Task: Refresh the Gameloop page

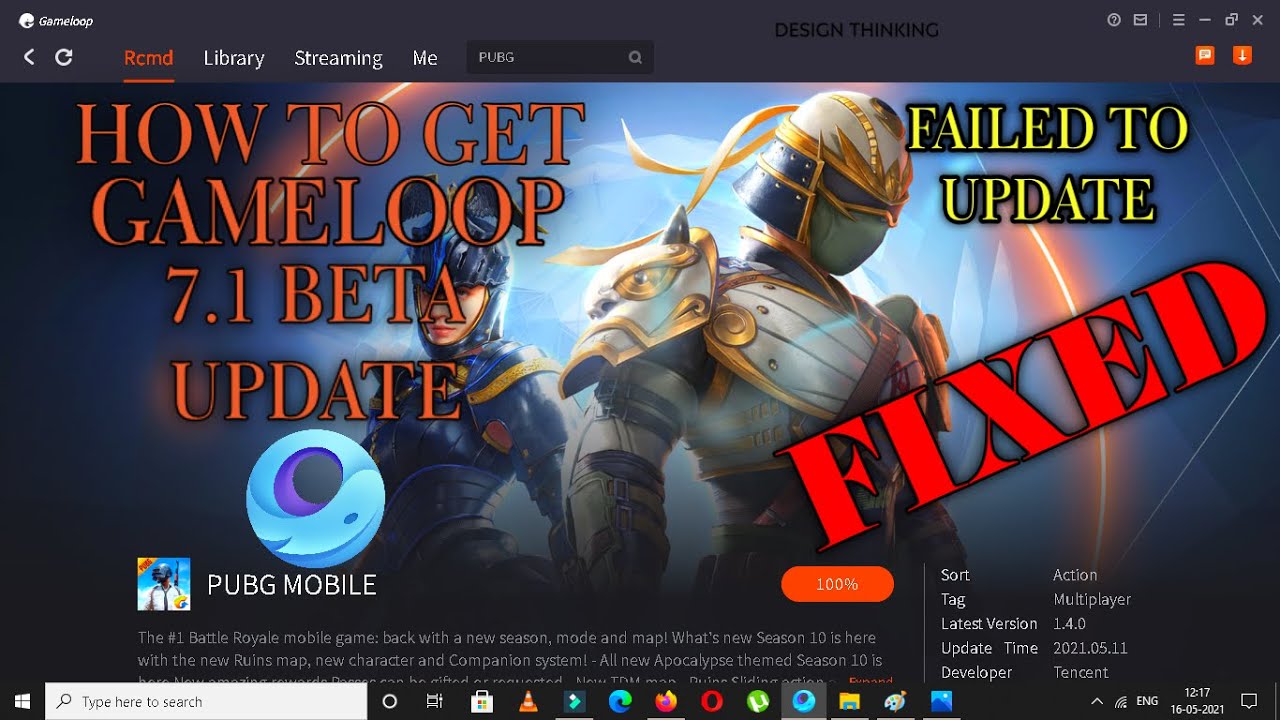Action: point(64,57)
